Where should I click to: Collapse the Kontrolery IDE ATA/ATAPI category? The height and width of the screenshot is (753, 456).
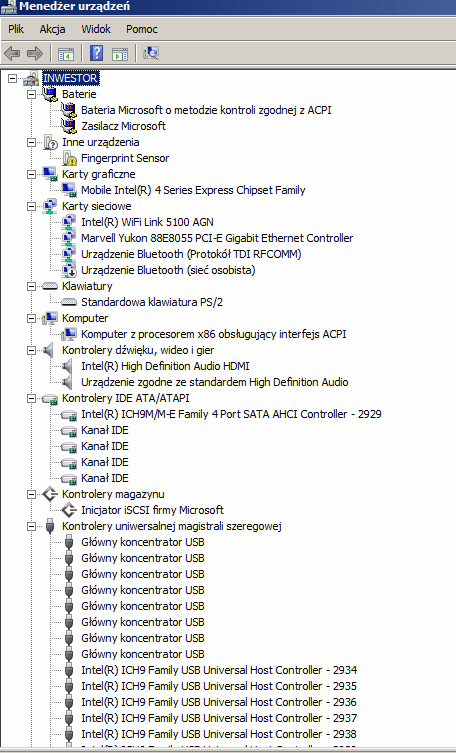[31, 398]
